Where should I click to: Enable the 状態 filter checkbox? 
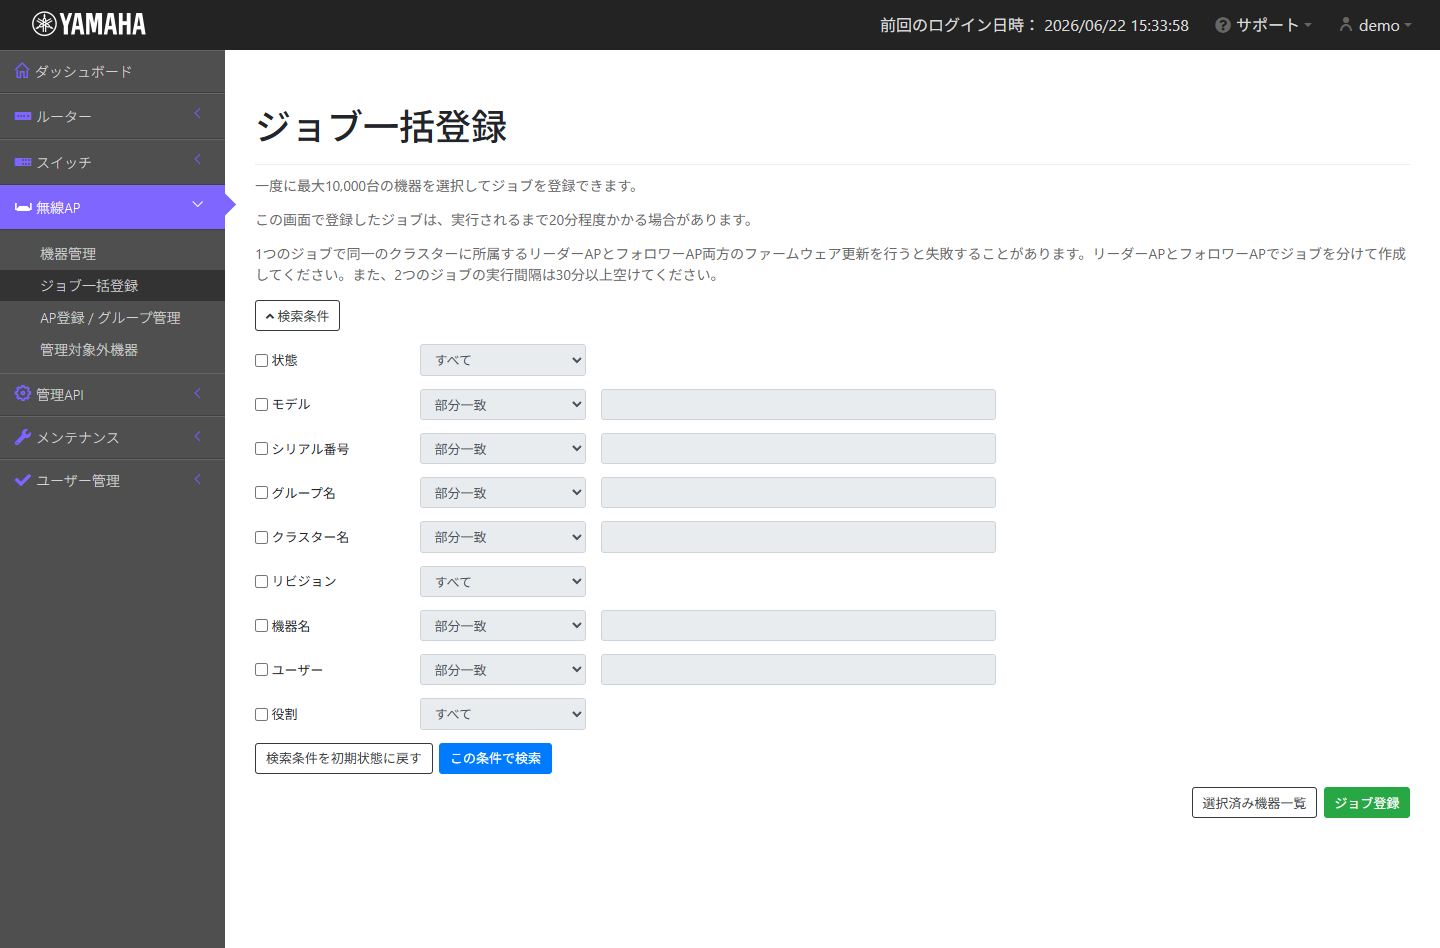(261, 360)
